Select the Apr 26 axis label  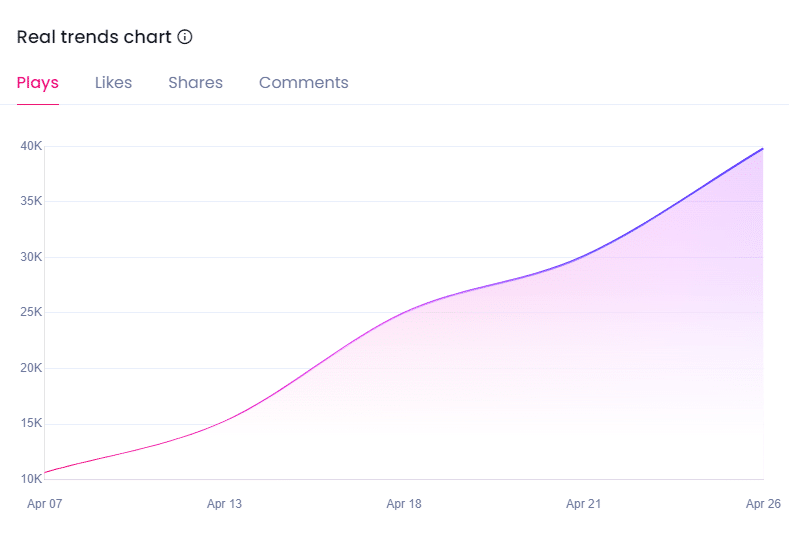point(763,504)
